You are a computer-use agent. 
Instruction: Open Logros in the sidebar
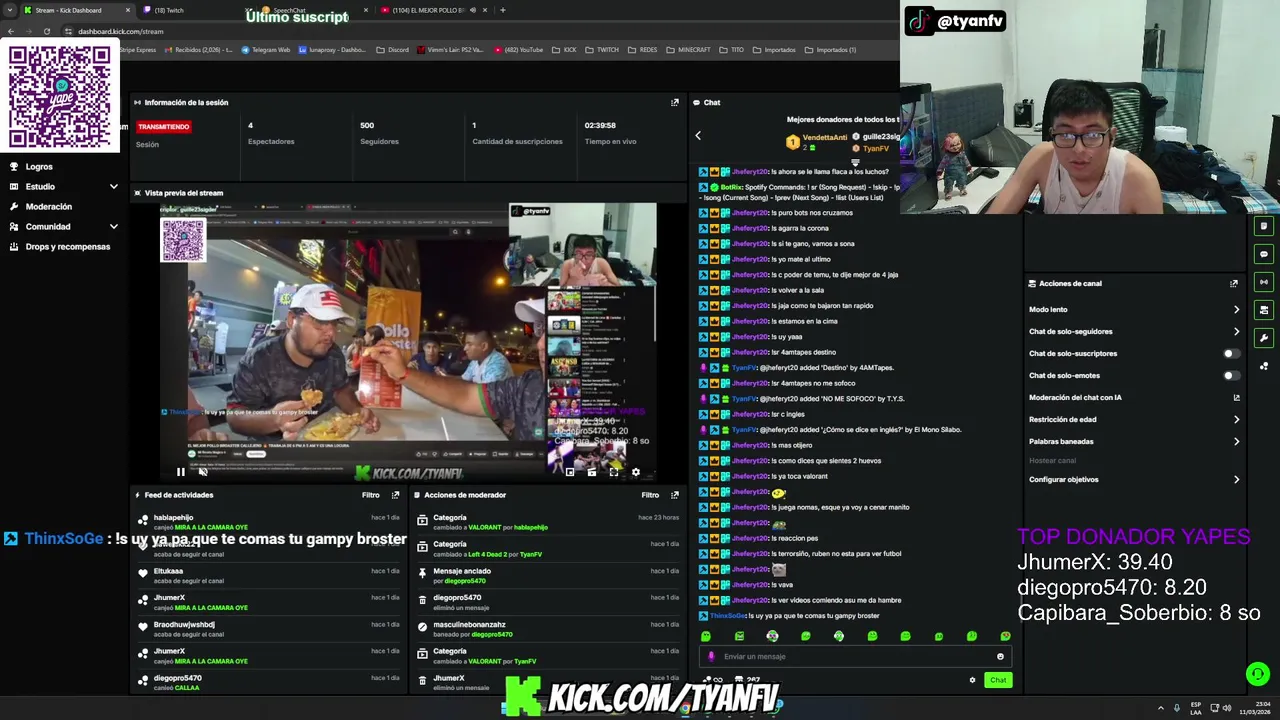(39, 166)
